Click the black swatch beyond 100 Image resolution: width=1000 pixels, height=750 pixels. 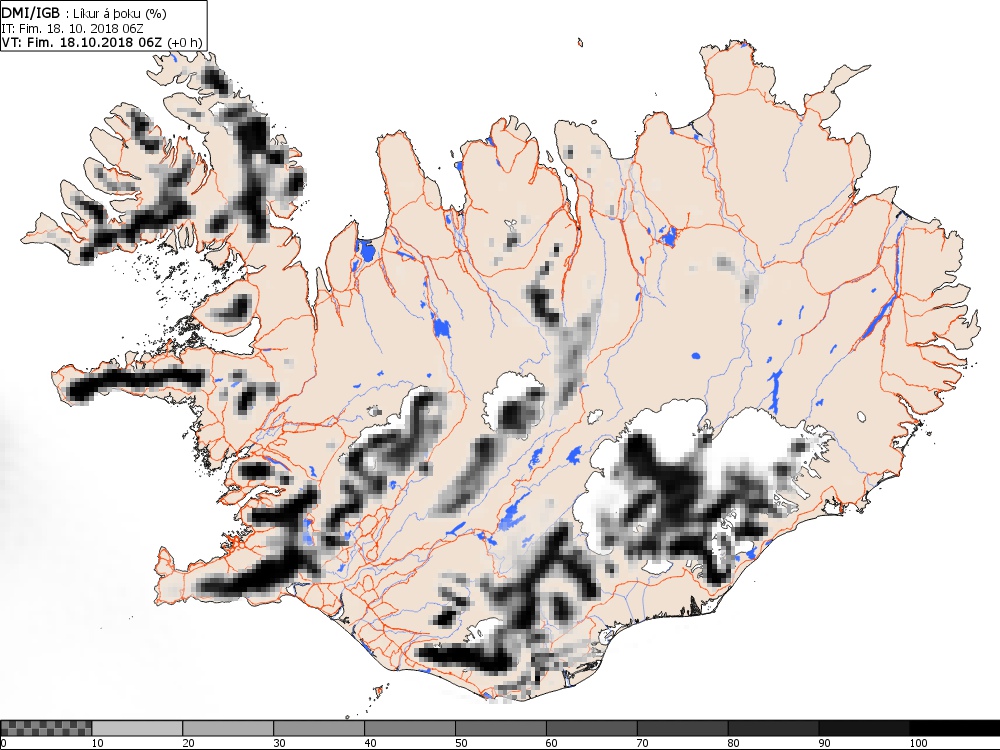[x=954, y=728]
